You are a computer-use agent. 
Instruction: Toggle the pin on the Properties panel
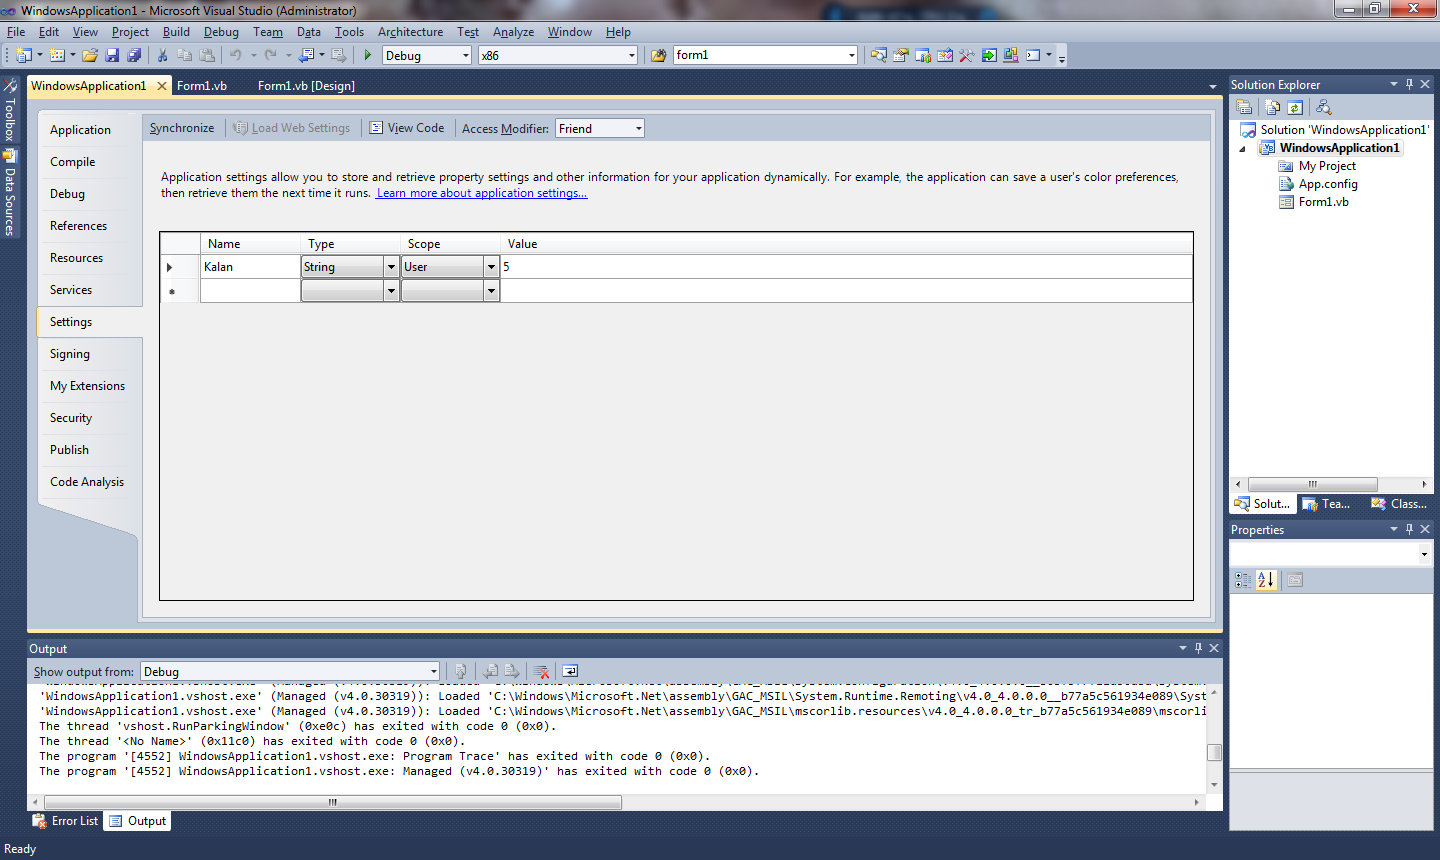tap(1409, 529)
